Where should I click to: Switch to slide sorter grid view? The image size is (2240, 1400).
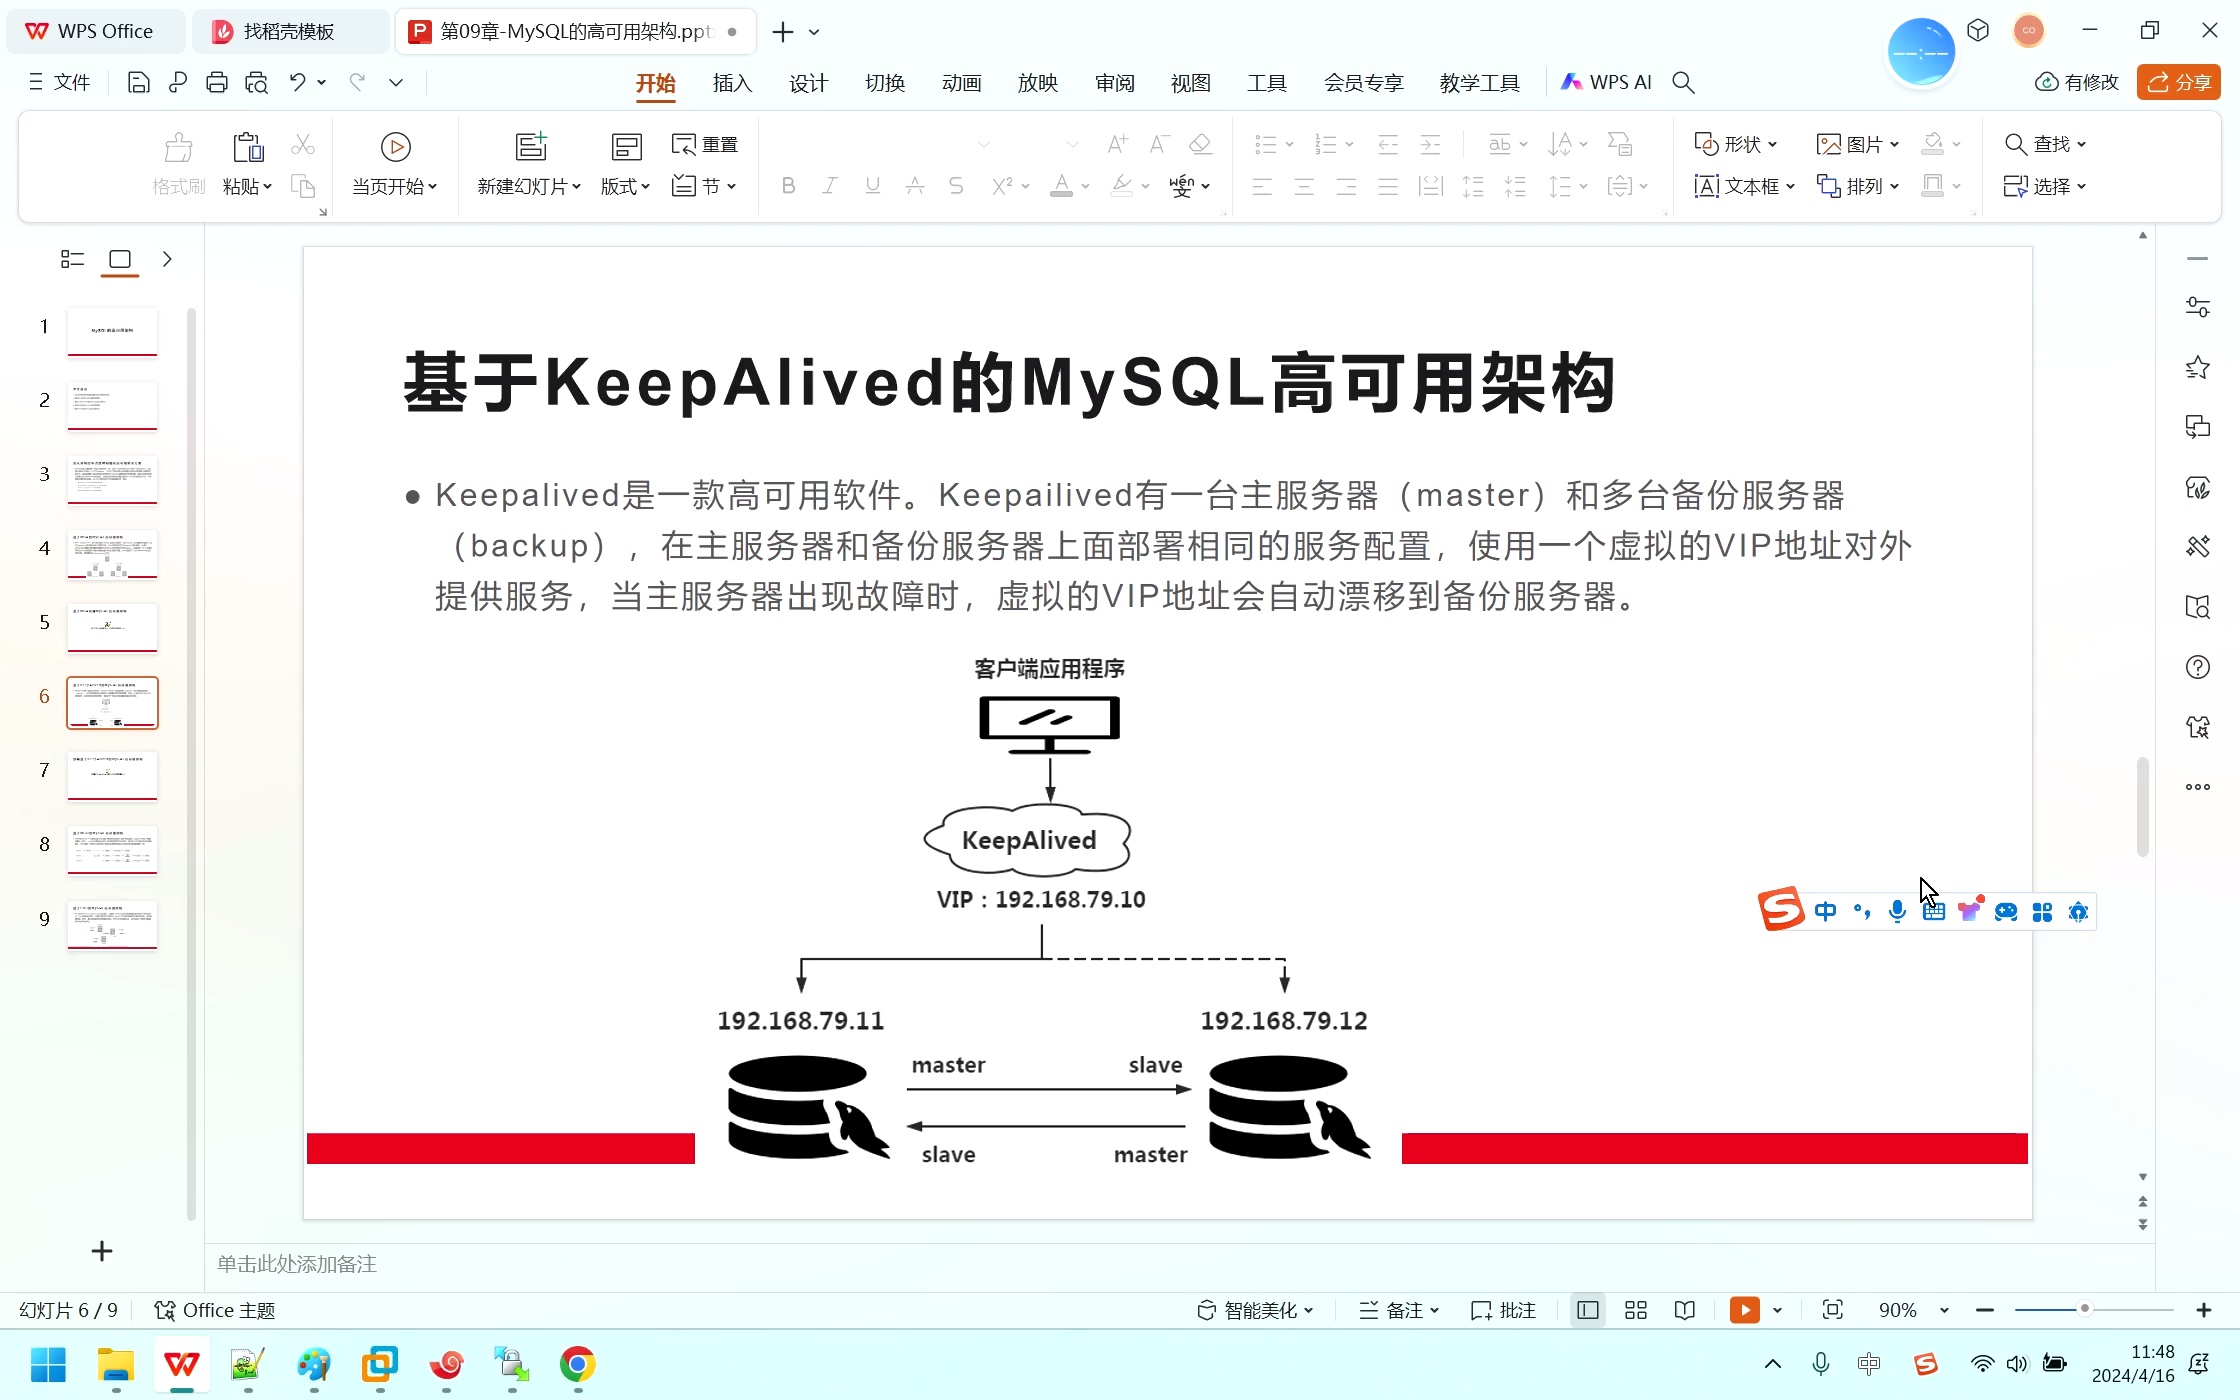[x=1636, y=1310]
